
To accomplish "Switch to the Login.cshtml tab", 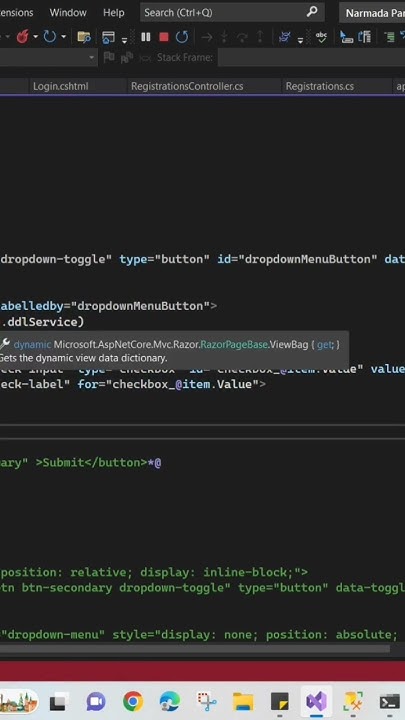I will coord(61,86).
